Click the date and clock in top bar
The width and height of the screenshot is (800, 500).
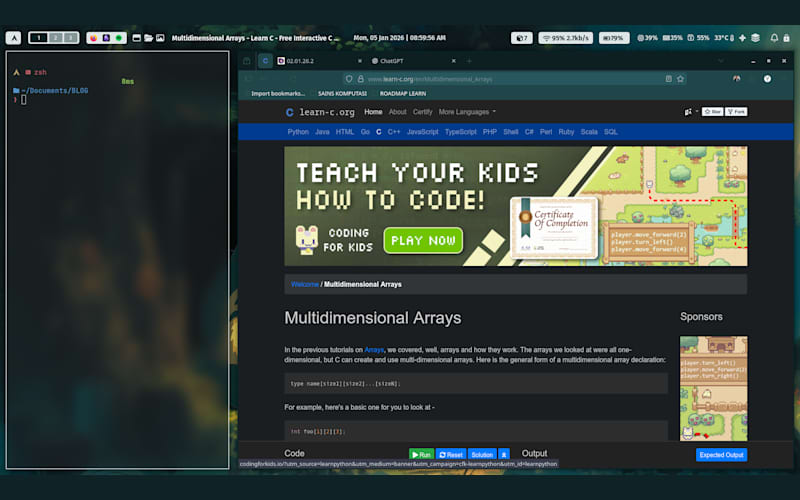399,38
